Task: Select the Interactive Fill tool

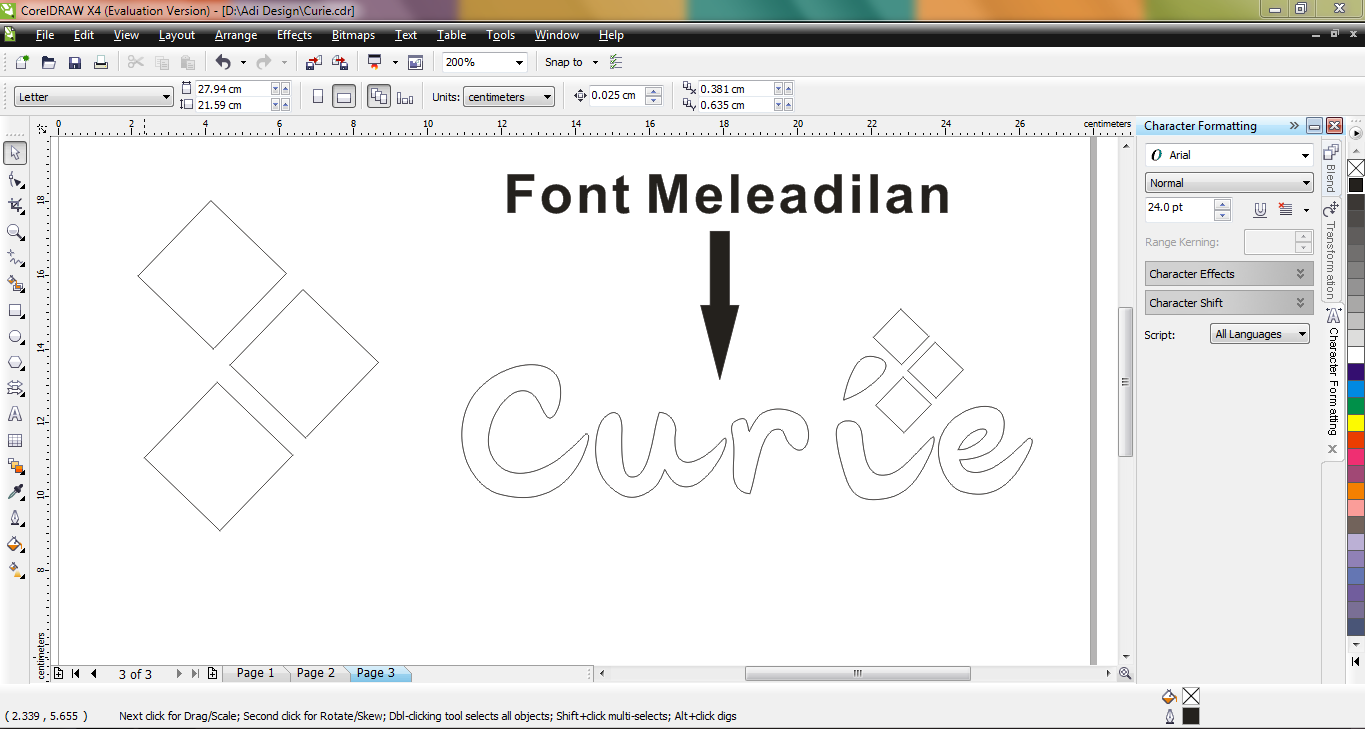Action: (x=15, y=570)
